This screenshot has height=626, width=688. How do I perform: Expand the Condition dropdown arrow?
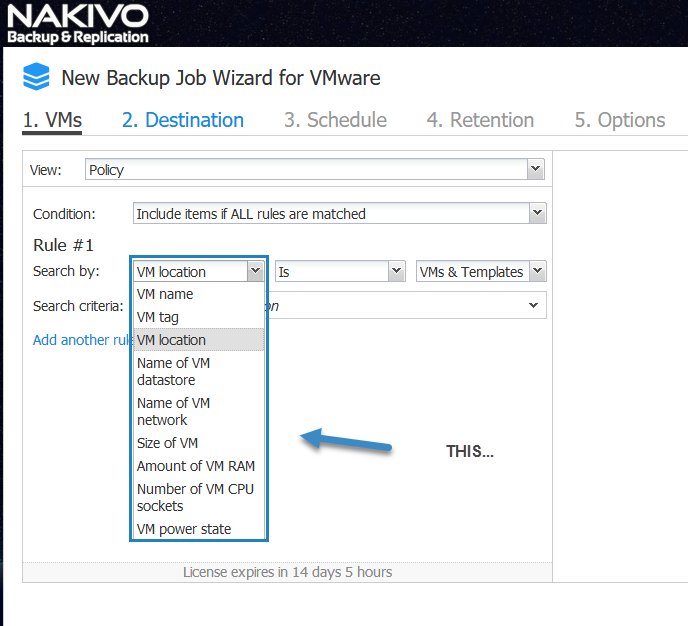[x=538, y=213]
